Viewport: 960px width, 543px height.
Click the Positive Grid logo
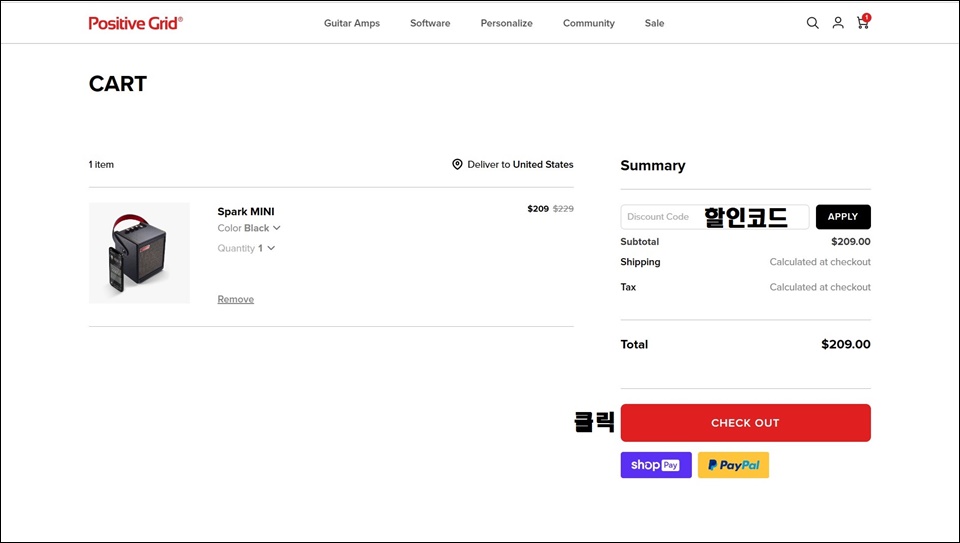[136, 23]
